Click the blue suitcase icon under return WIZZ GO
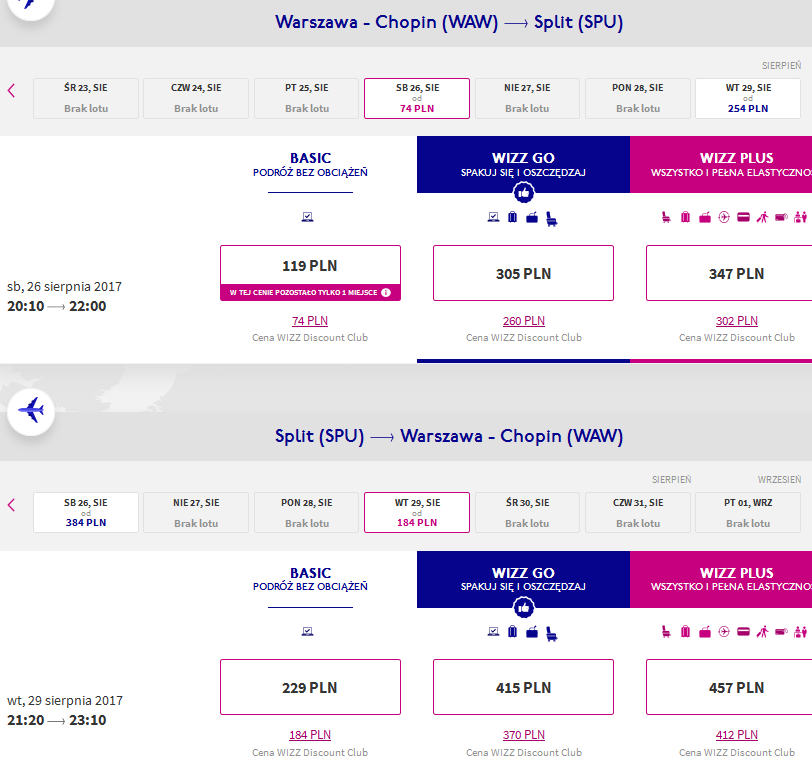 (x=512, y=631)
